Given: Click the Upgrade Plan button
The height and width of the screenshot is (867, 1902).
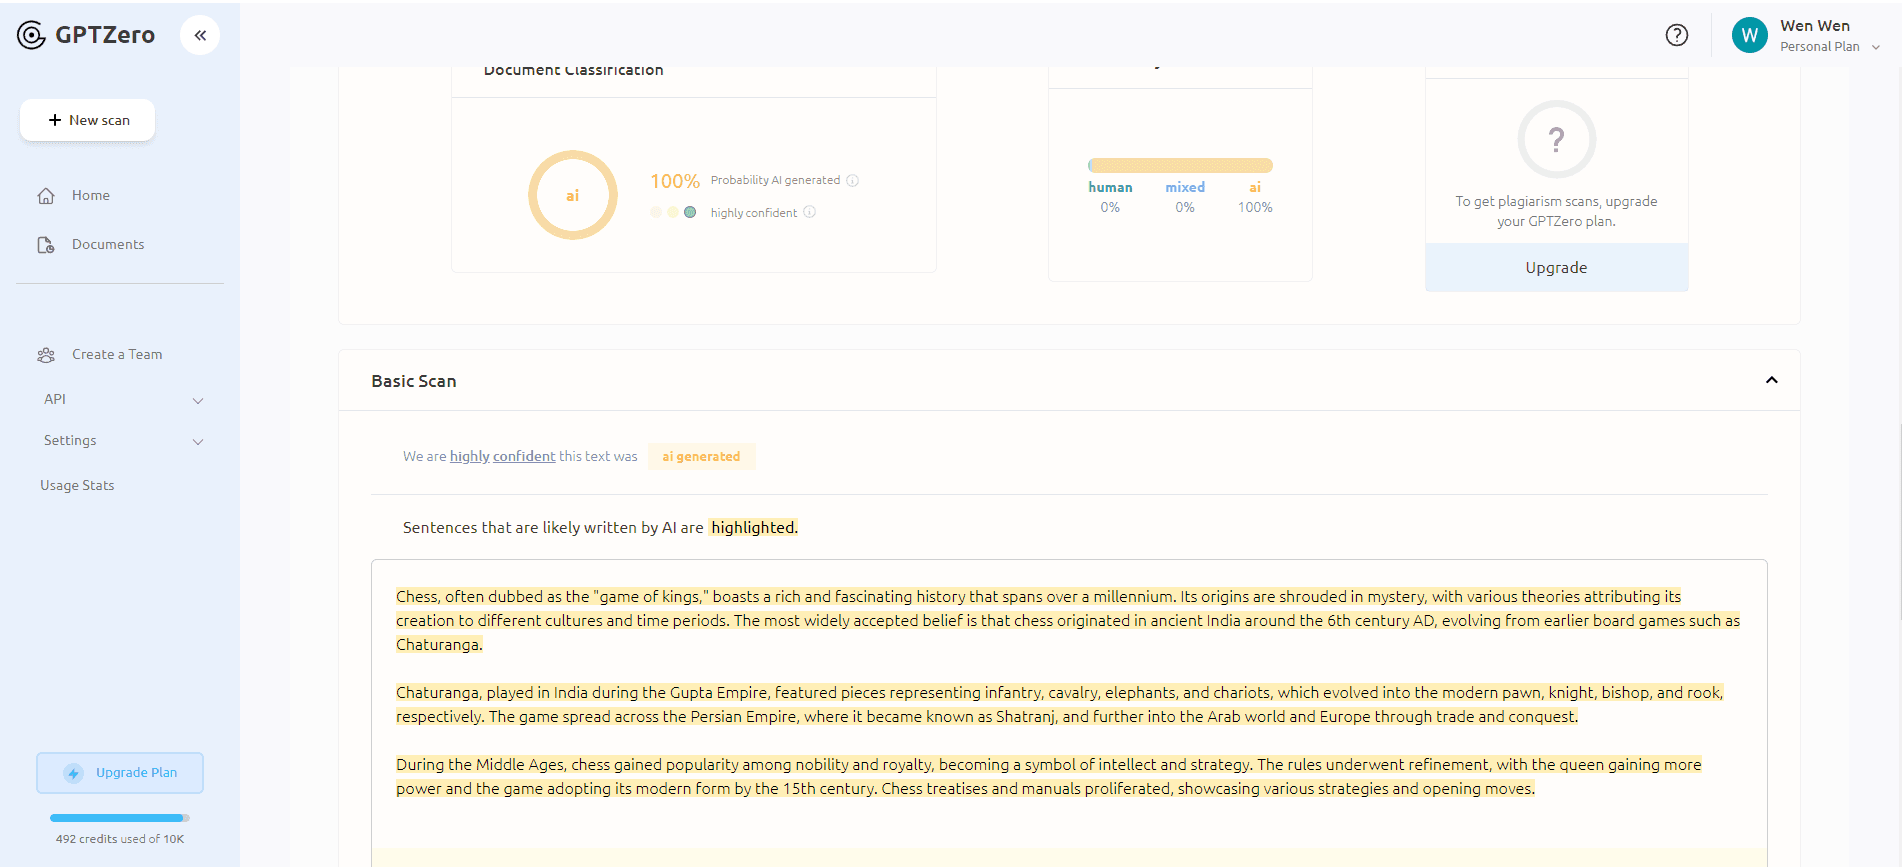Looking at the screenshot, I should [x=120, y=773].
